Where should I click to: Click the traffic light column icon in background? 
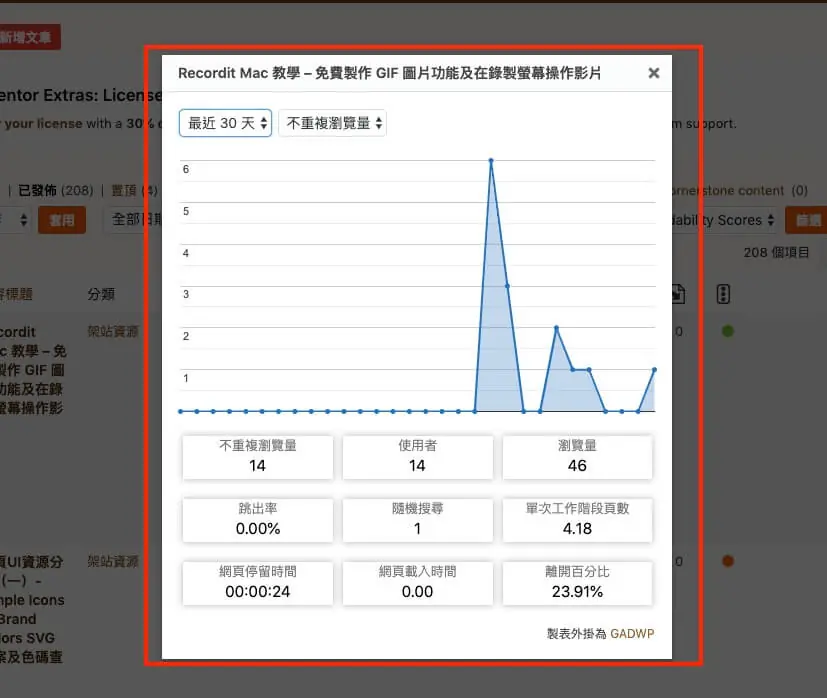pos(723,294)
